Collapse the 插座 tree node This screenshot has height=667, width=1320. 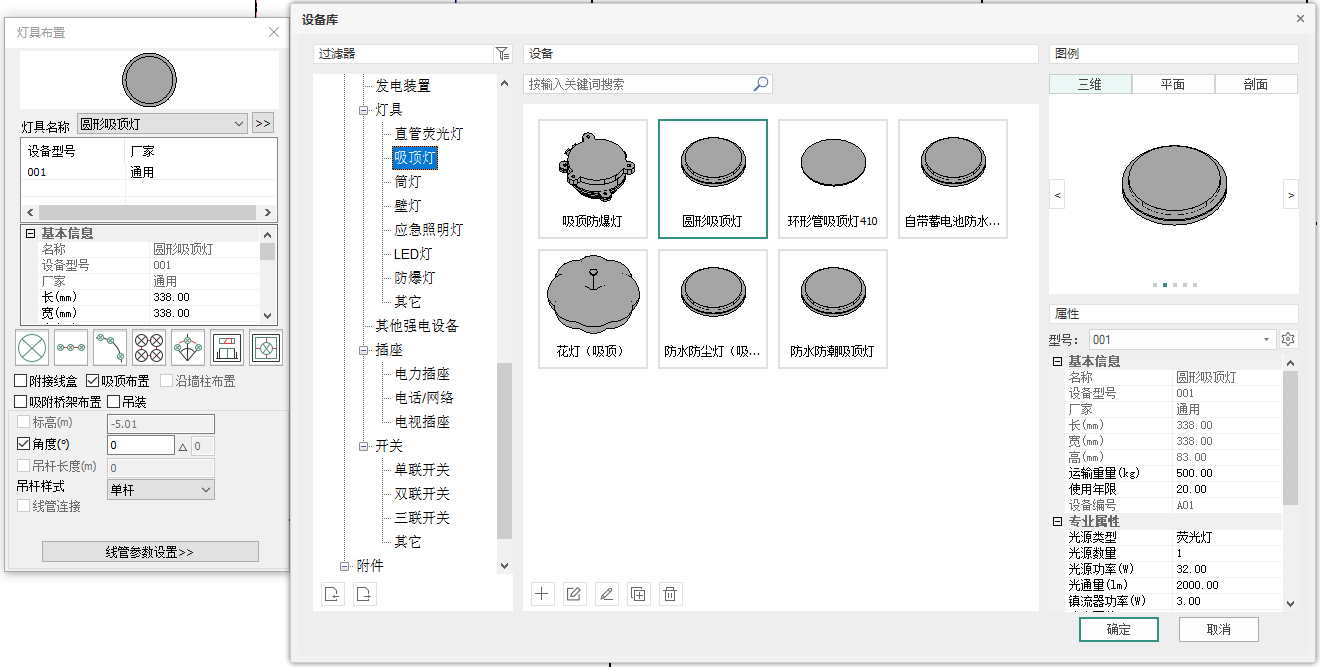[365, 350]
